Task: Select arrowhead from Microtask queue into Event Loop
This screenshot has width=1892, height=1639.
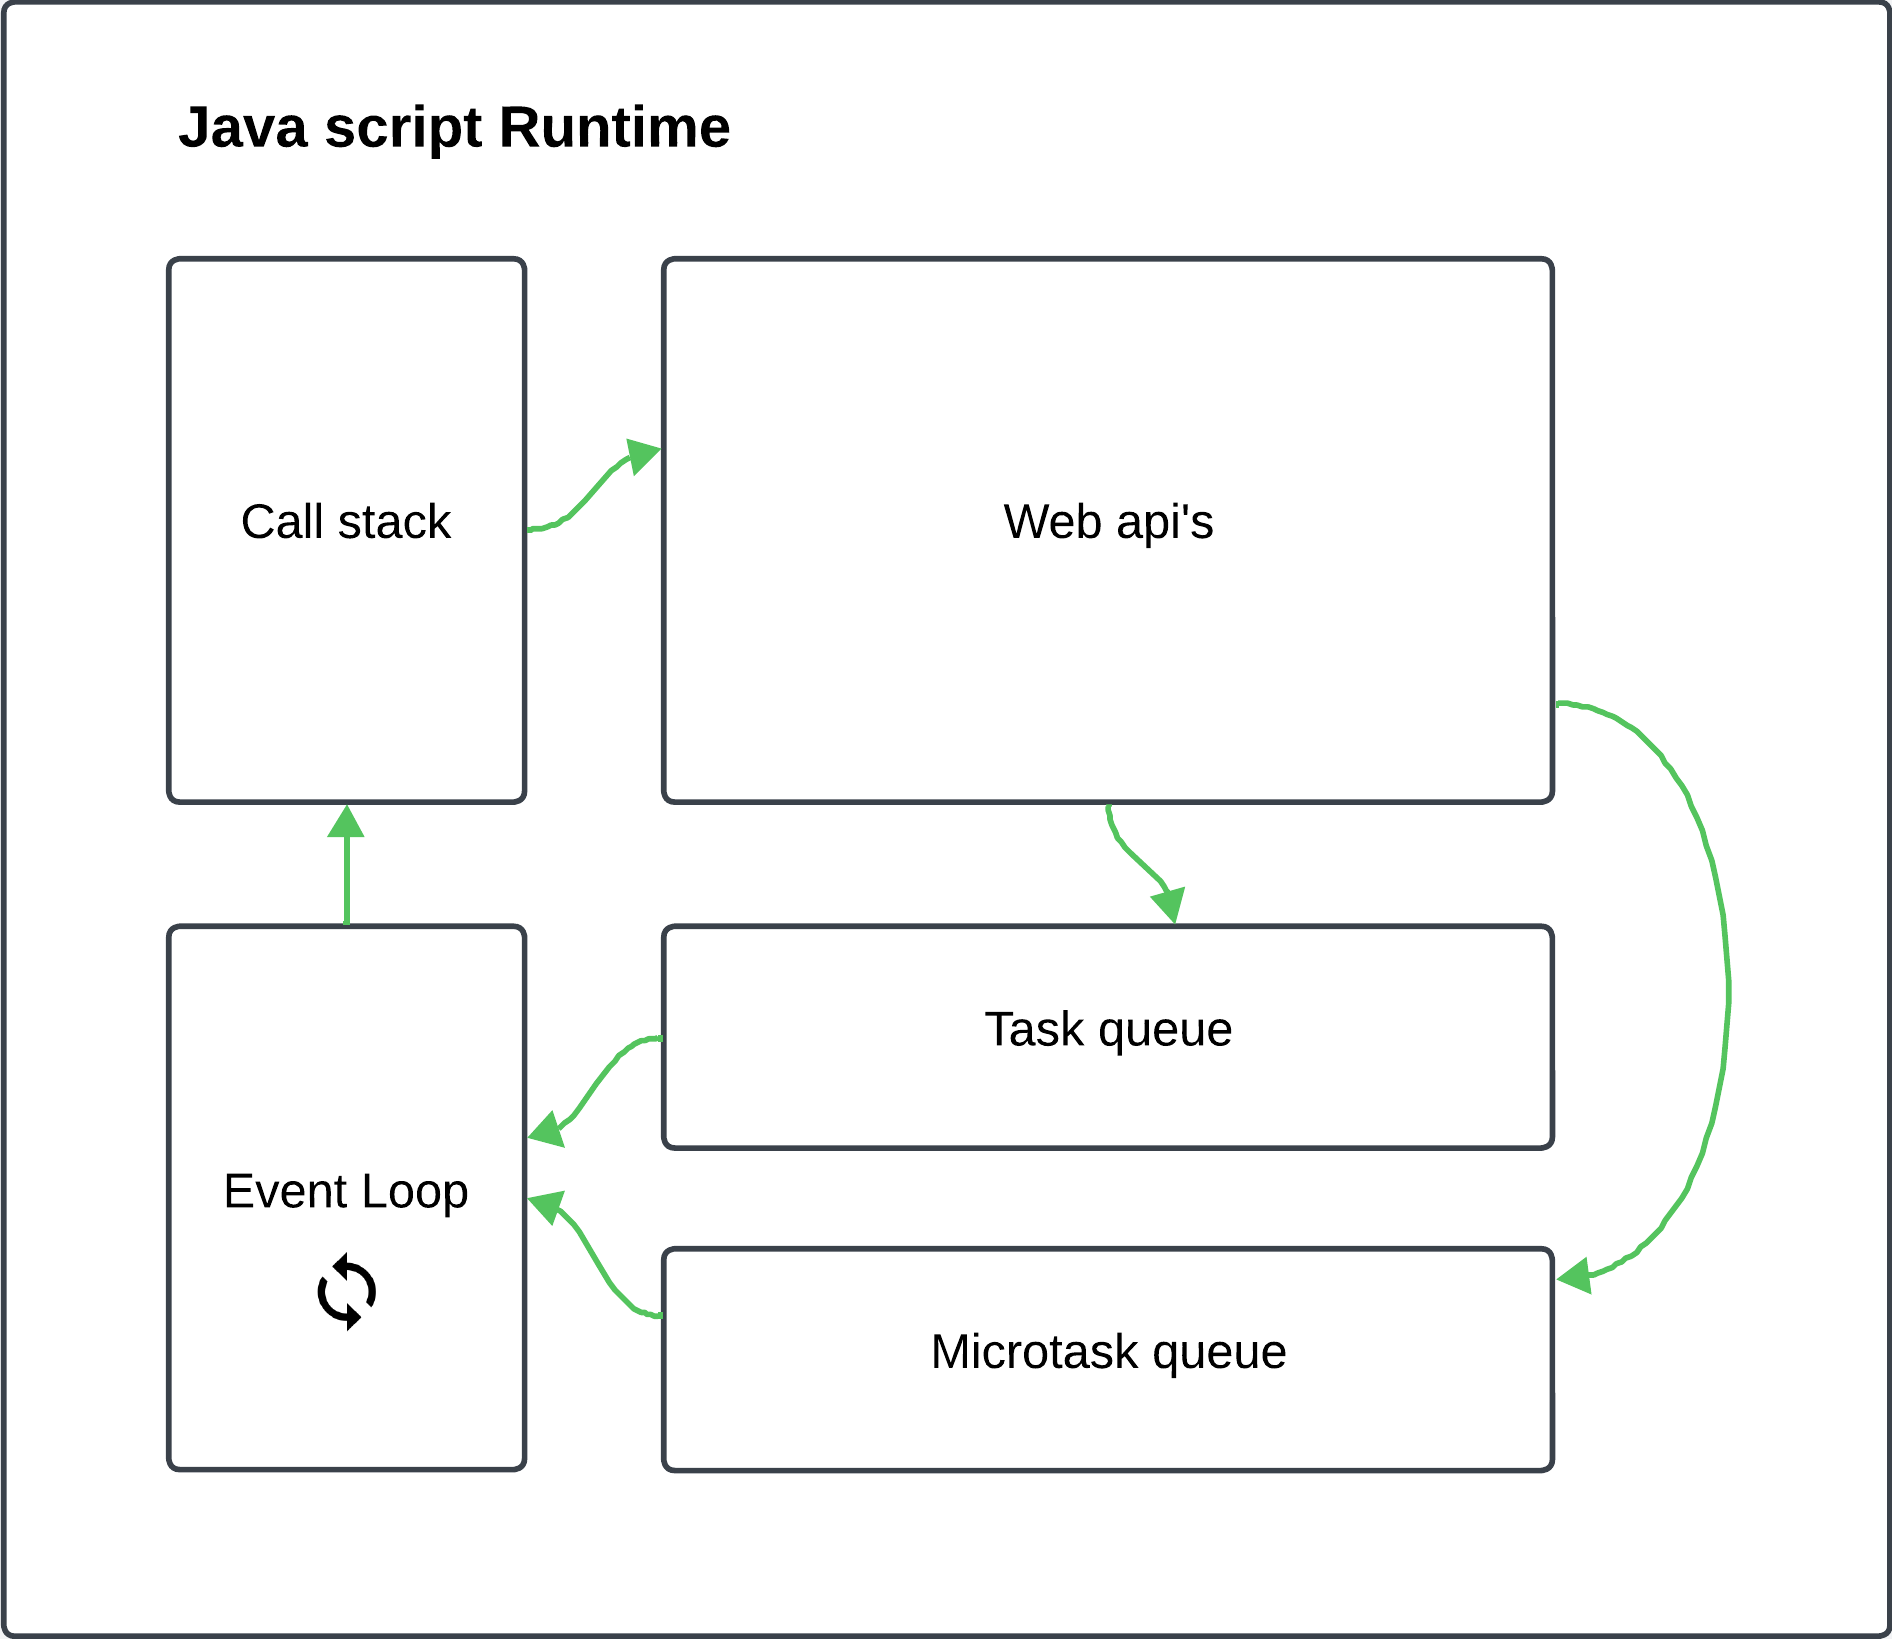Action: click(x=547, y=1207)
